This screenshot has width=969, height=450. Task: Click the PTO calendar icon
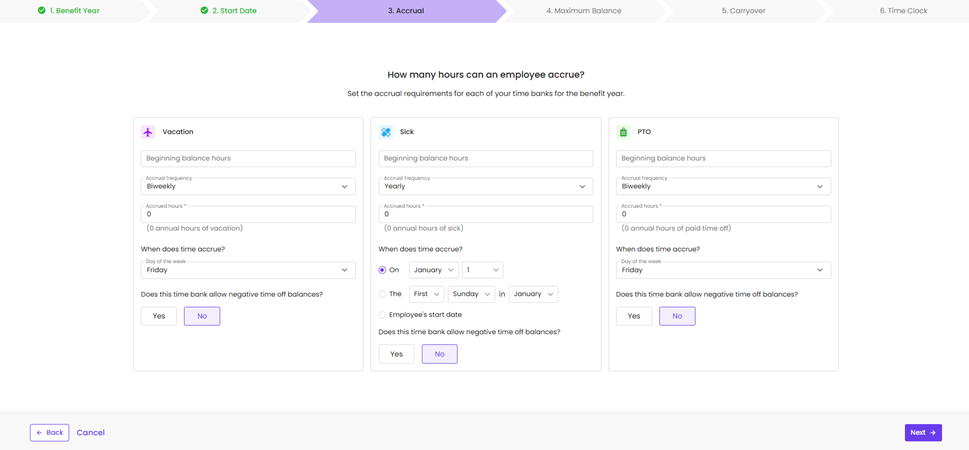tap(623, 132)
